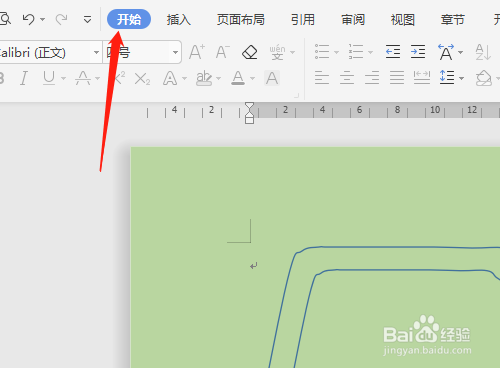Image resolution: width=500 pixels, height=368 pixels.
Task: Open the 开始 ribbon tab
Action: click(x=129, y=19)
